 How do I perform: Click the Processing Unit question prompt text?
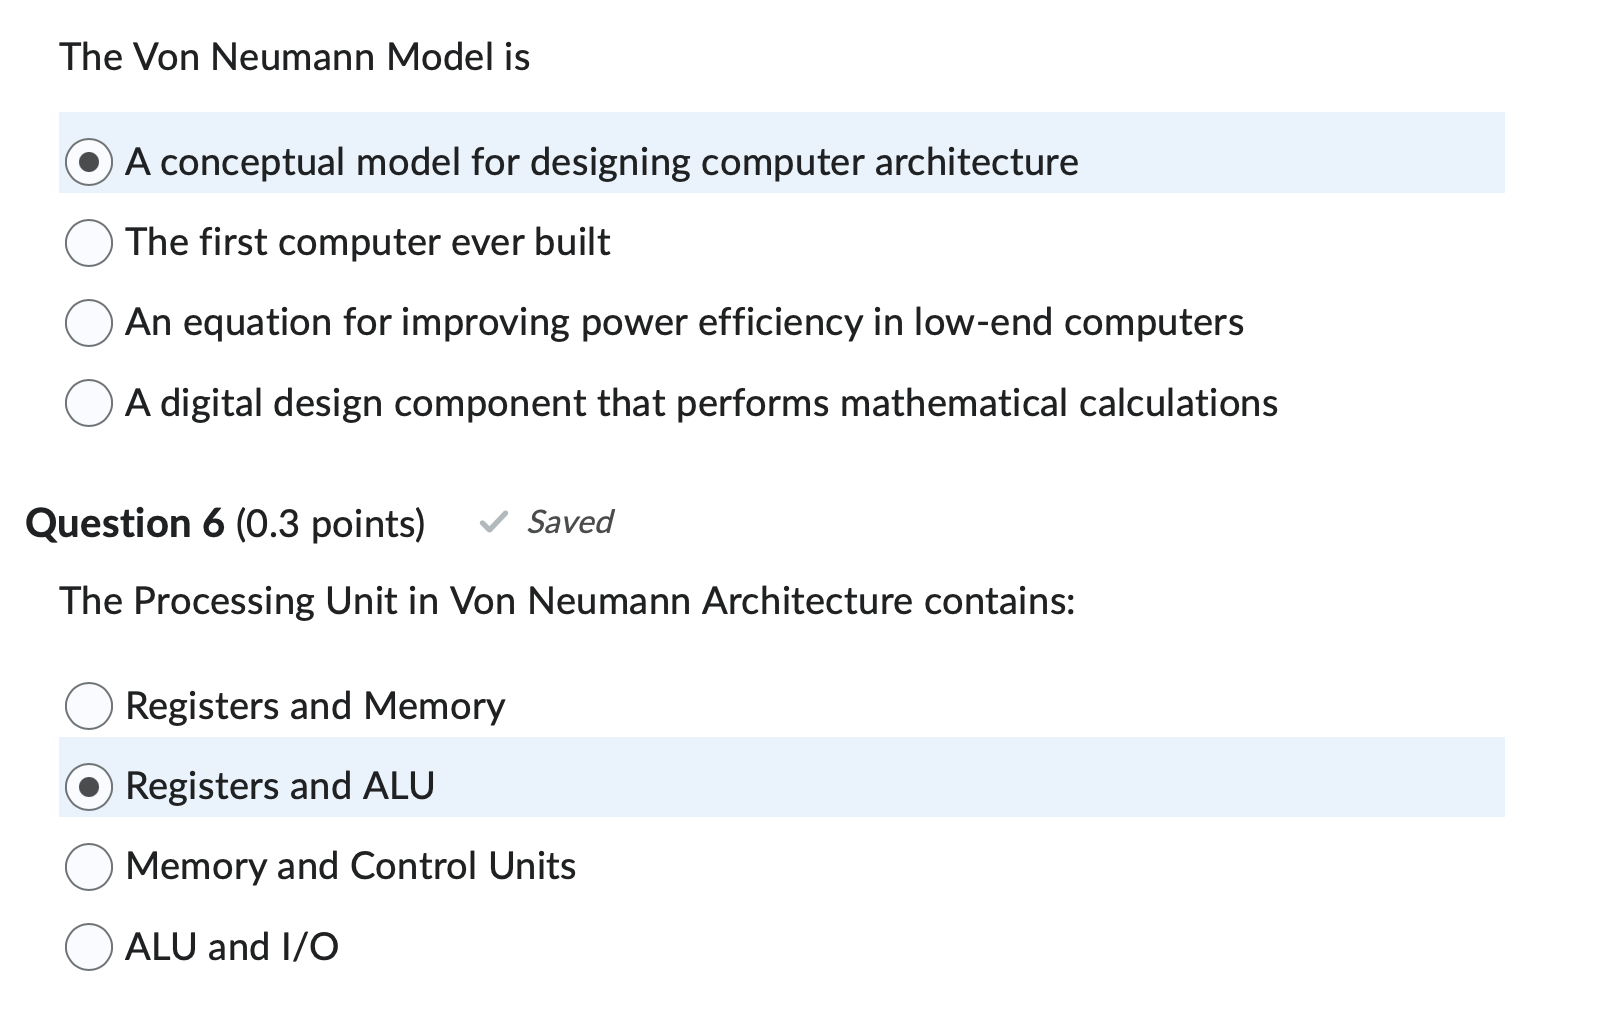567,601
